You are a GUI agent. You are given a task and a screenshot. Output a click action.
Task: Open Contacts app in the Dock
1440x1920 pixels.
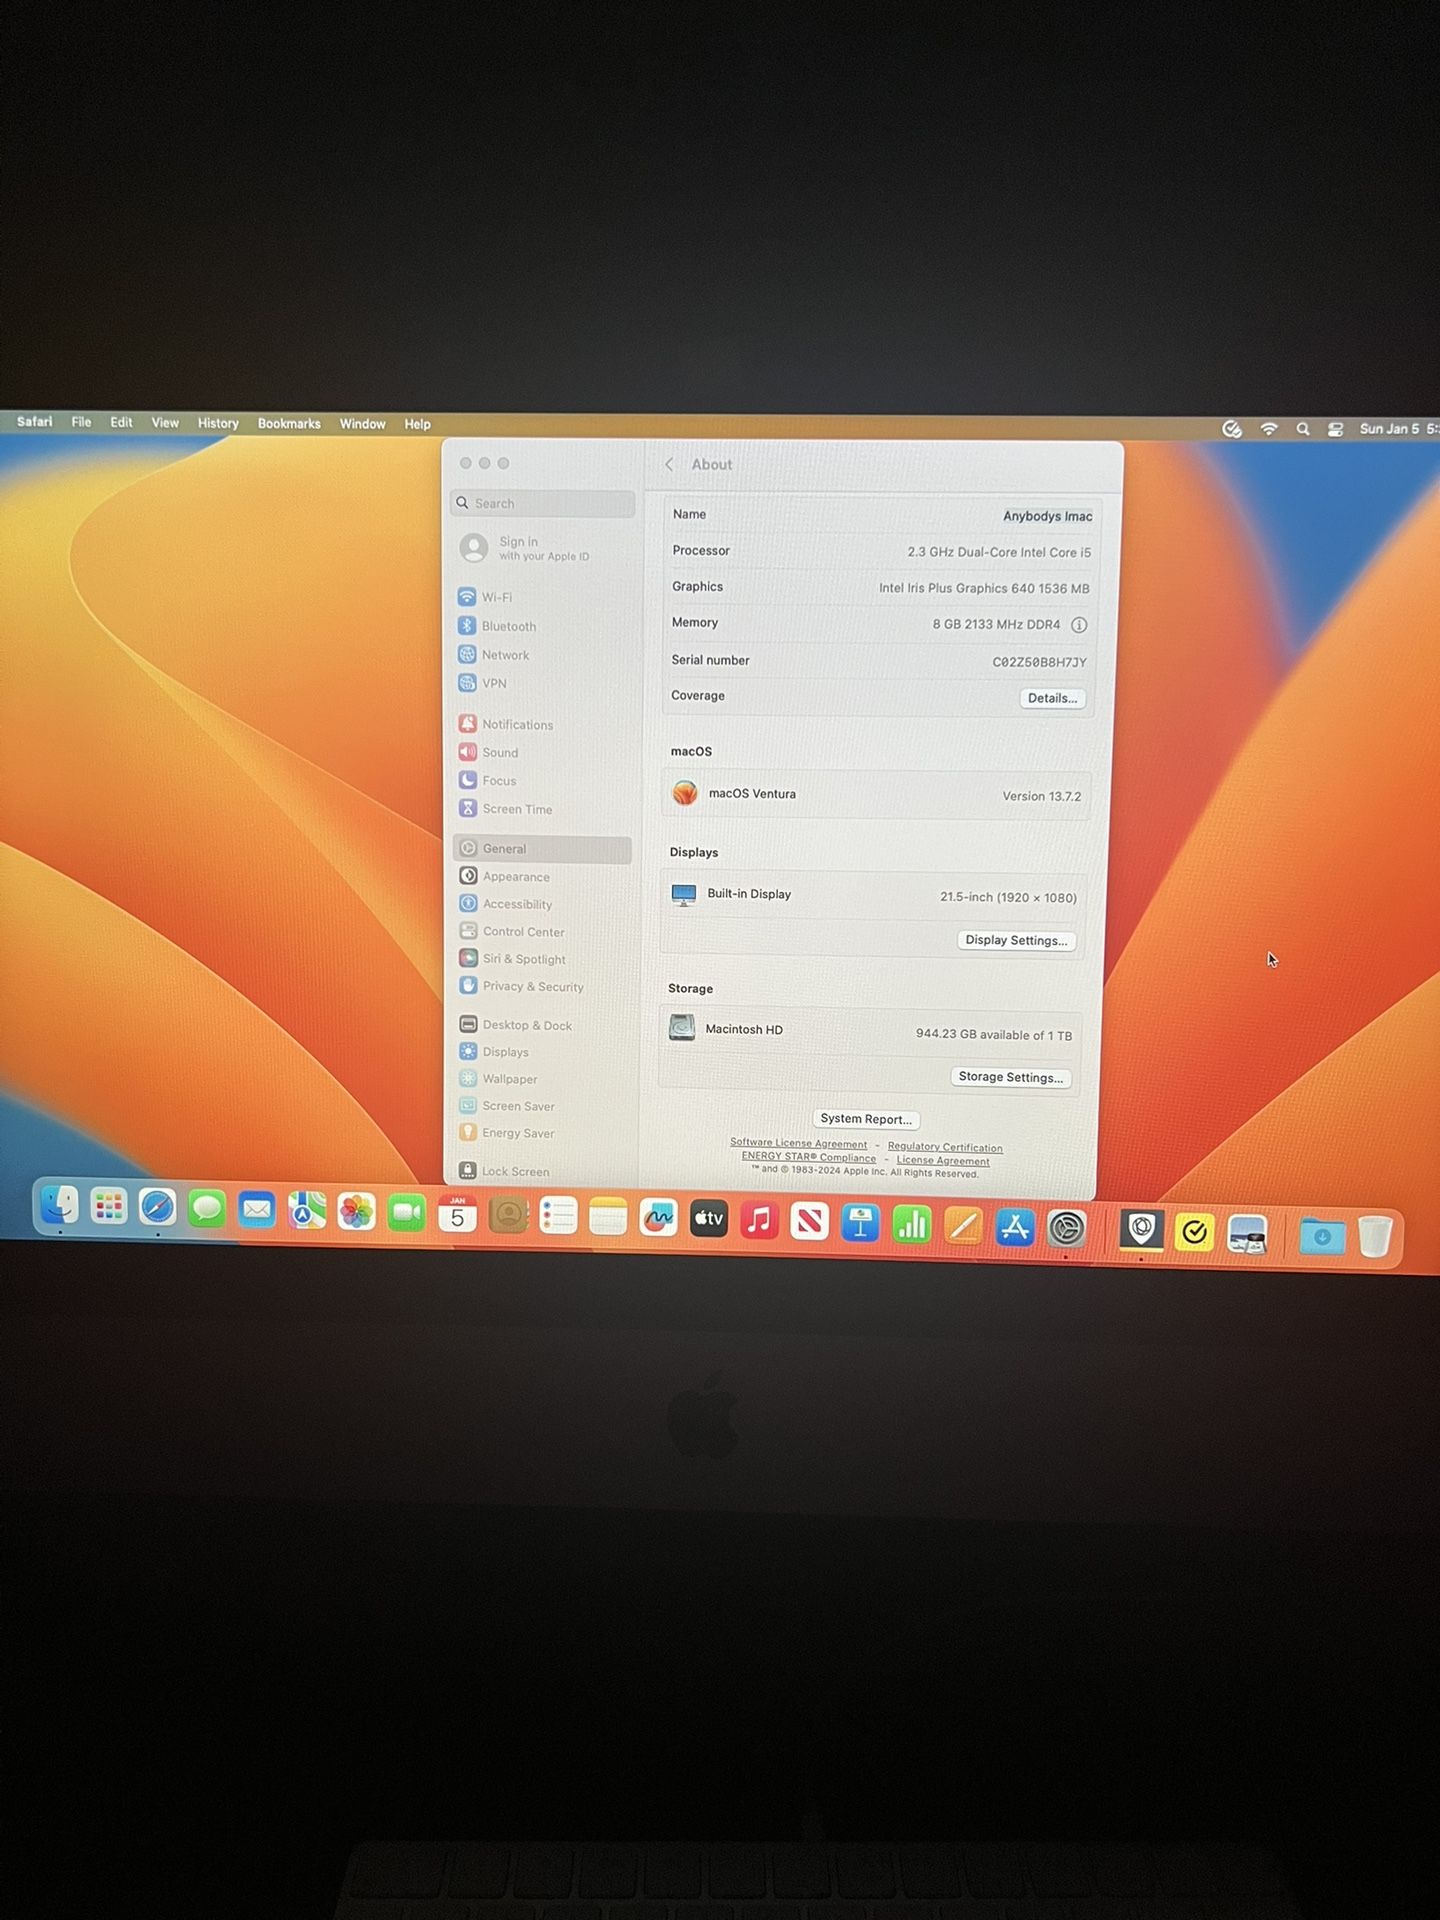click(x=508, y=1215)
